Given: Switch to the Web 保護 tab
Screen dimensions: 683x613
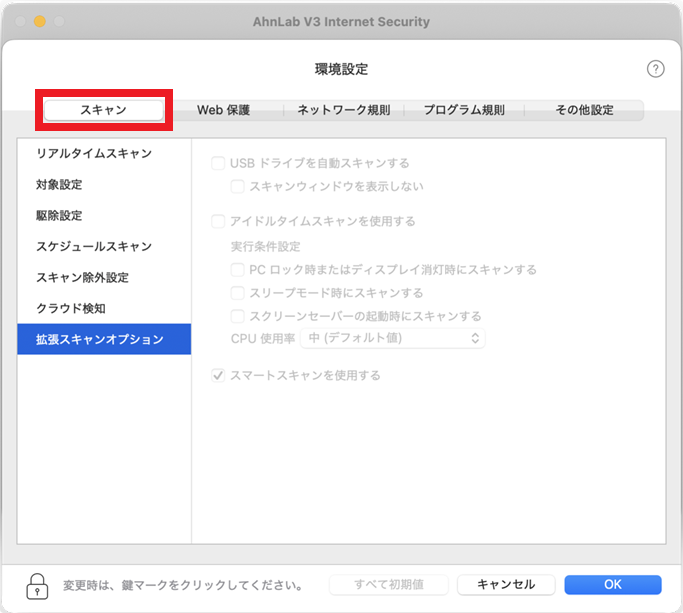Looking at the screenshot, I should (x=223, y=110).
